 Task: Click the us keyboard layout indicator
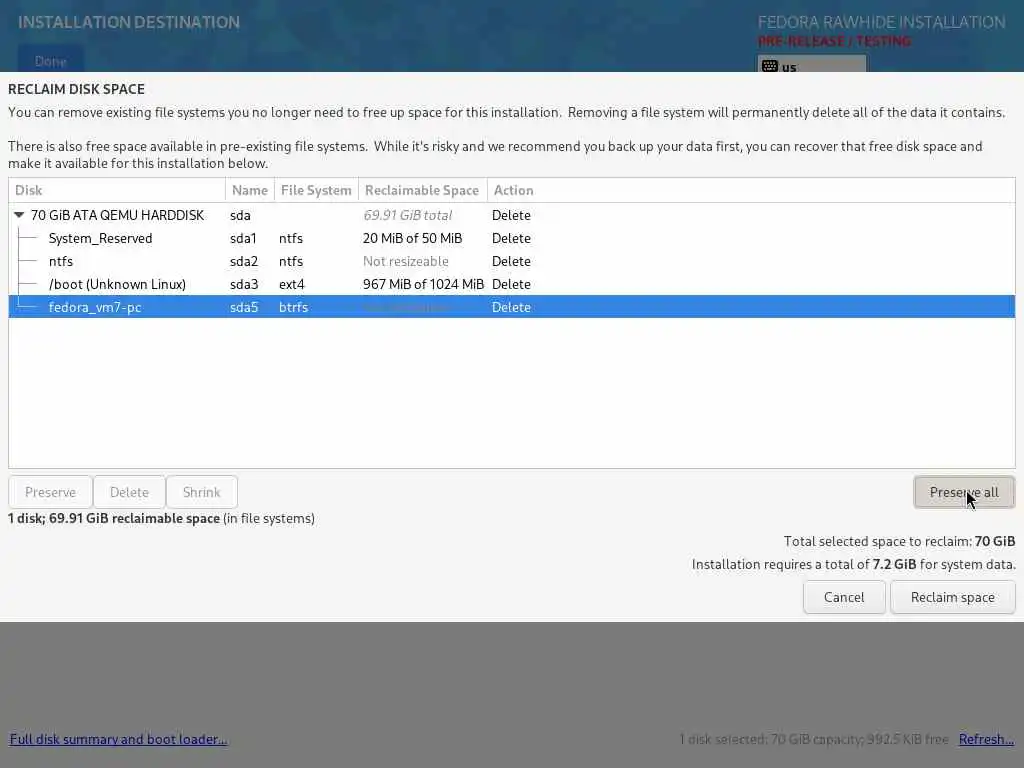tap(812, 66)
